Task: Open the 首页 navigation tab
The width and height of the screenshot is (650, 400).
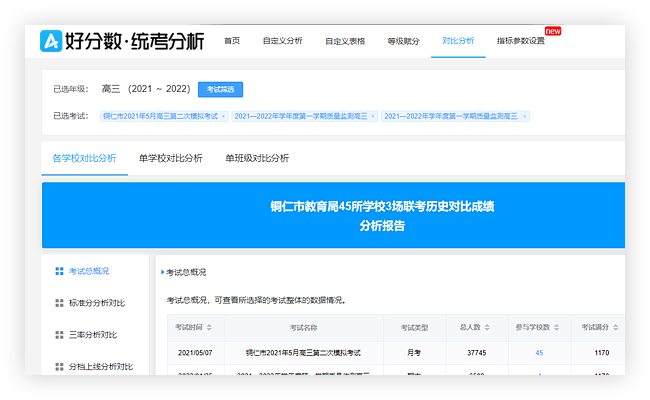Action: (232, 41)
